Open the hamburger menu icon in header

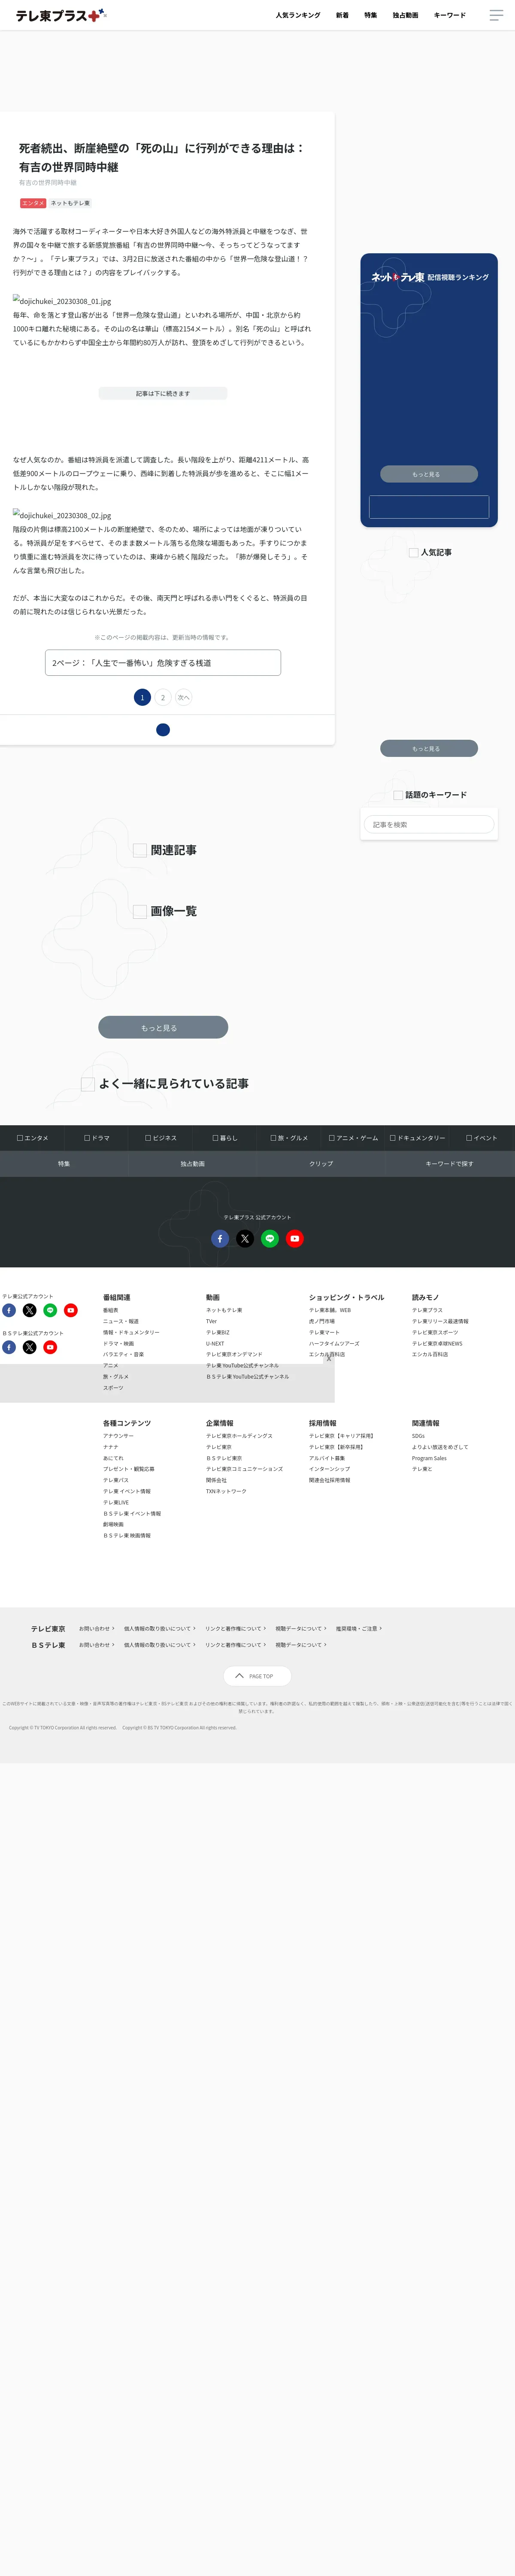[x=496, y=15]
